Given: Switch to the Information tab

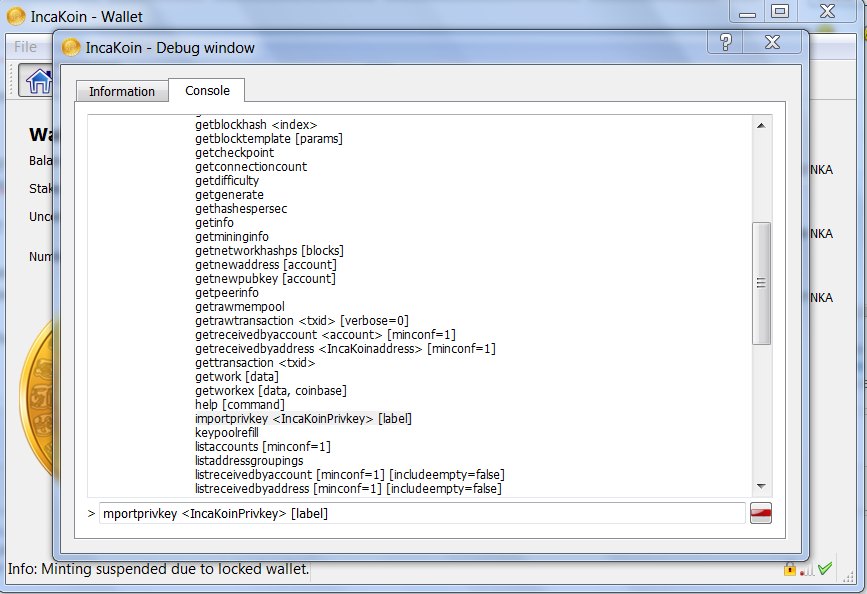Looking at the screenshot, I should [x=122, y=91].
